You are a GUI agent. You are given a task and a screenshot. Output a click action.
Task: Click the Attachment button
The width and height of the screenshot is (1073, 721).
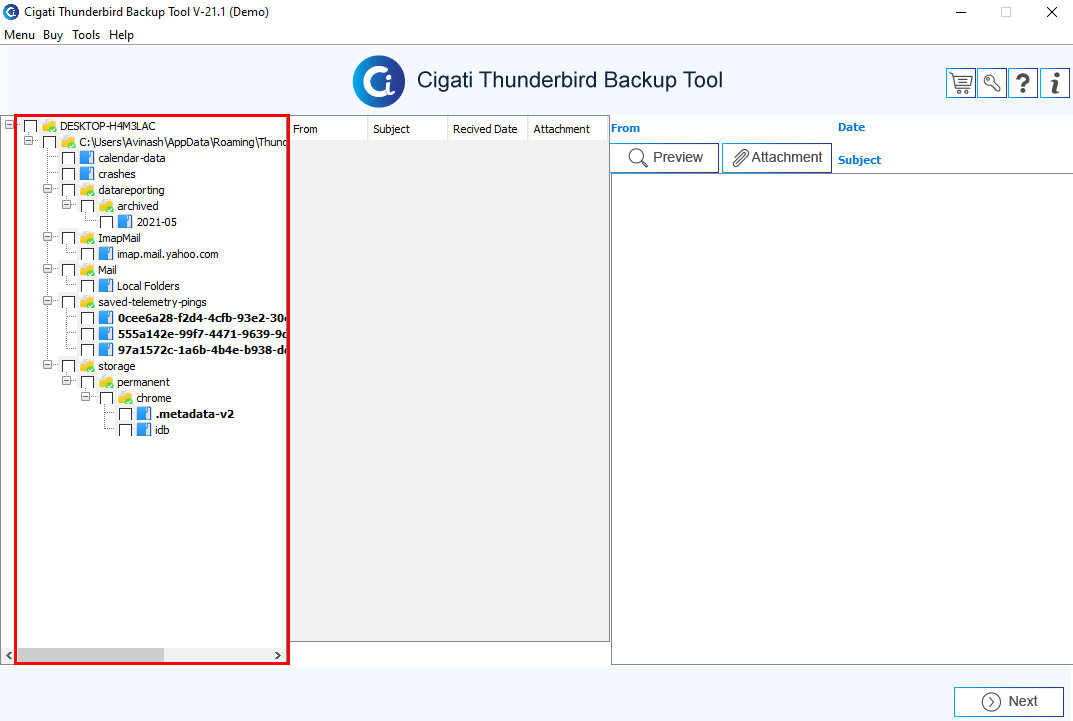click(777, 157)
